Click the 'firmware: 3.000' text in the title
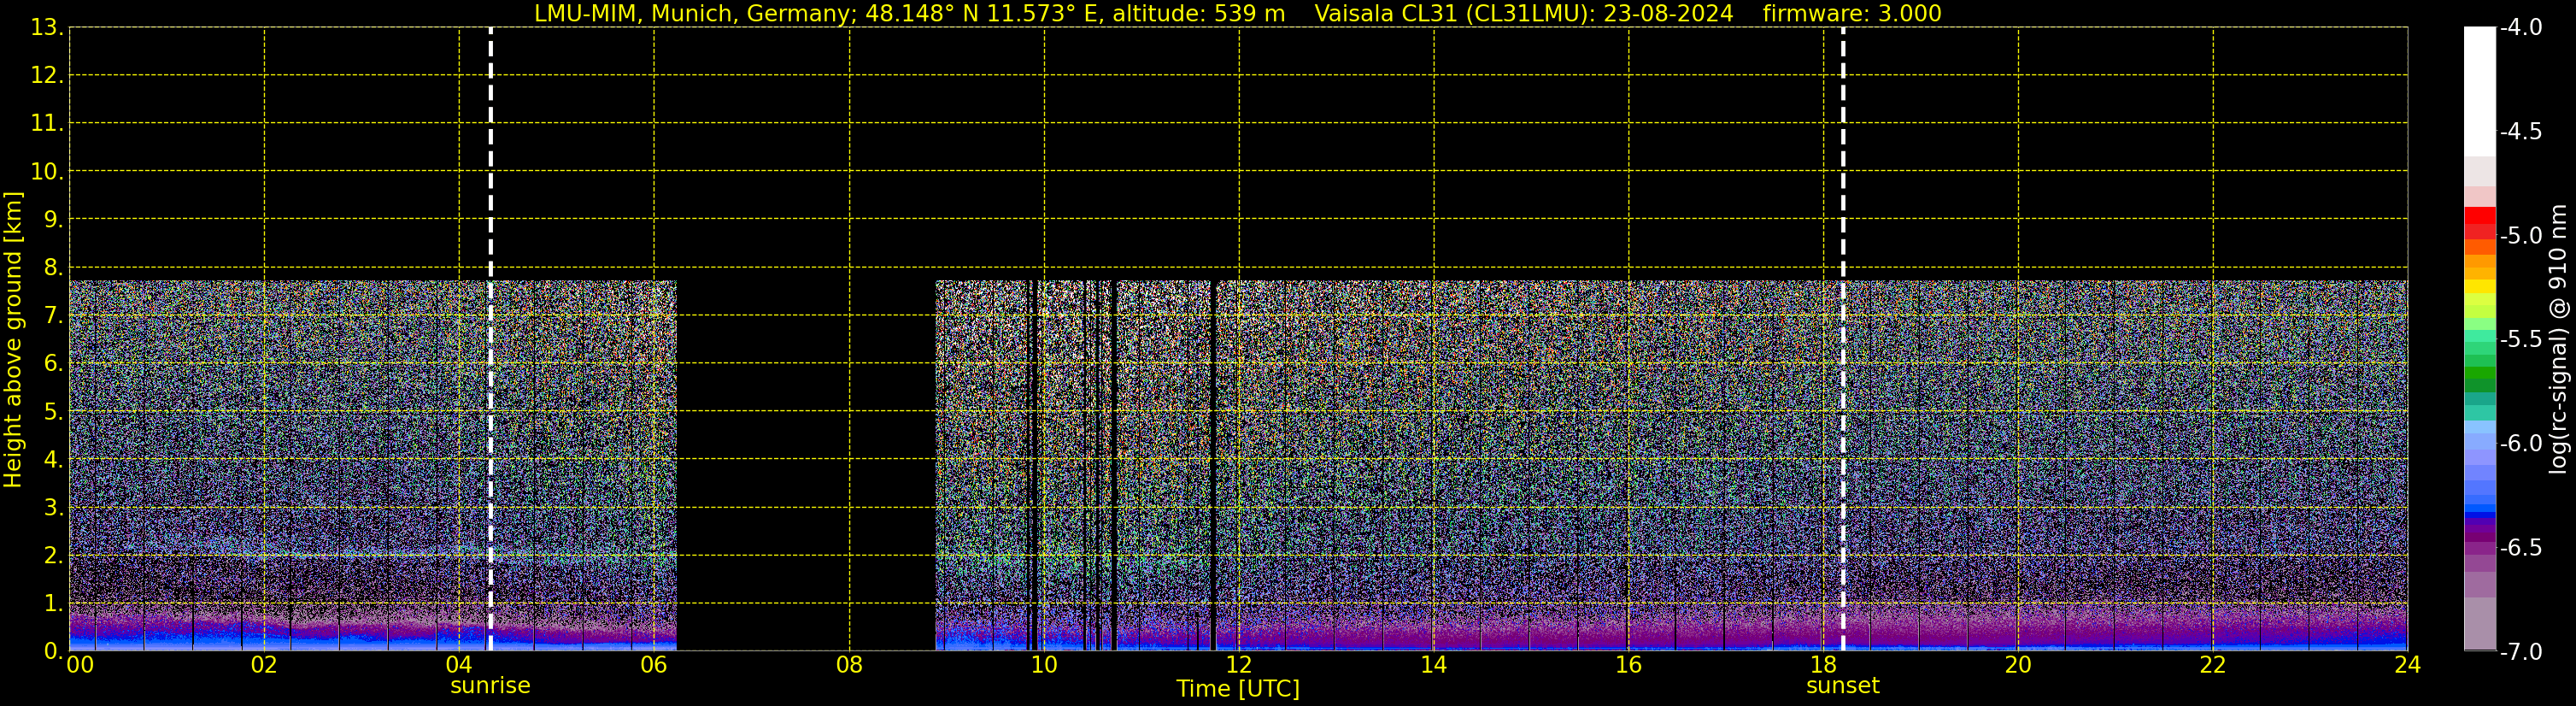2576x706 pixels. coord(1851,14)
